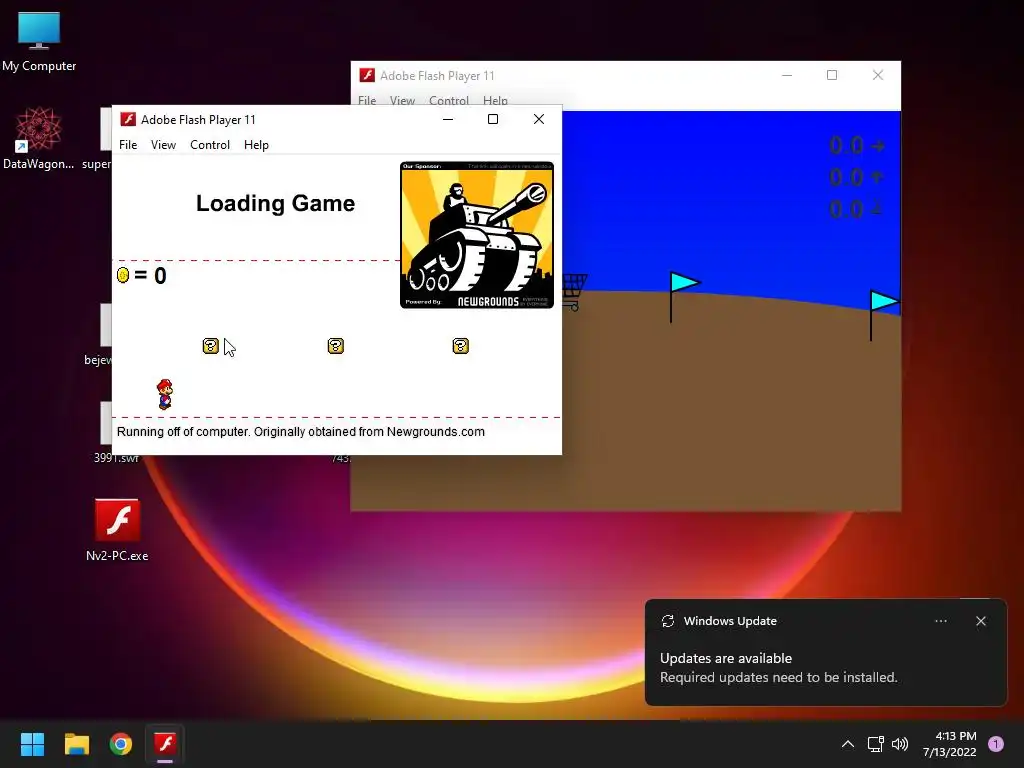Close the front Flash Player window
The height and width of the screenshot is (768, 1024).
pyautogui.click(x=539, y=119)
